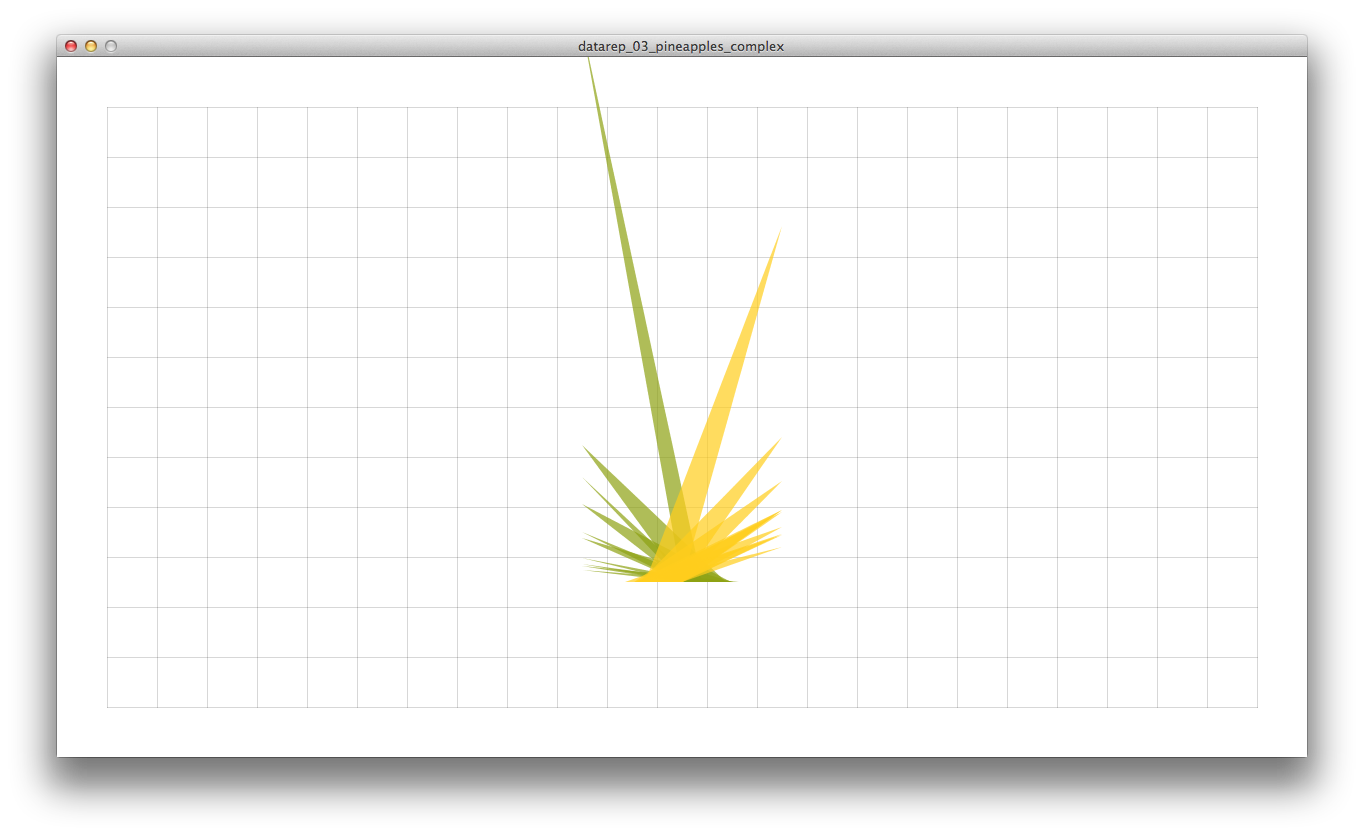
Task: Click the grayed-out zoom button in title bar
Action: [x=111, y=46]
